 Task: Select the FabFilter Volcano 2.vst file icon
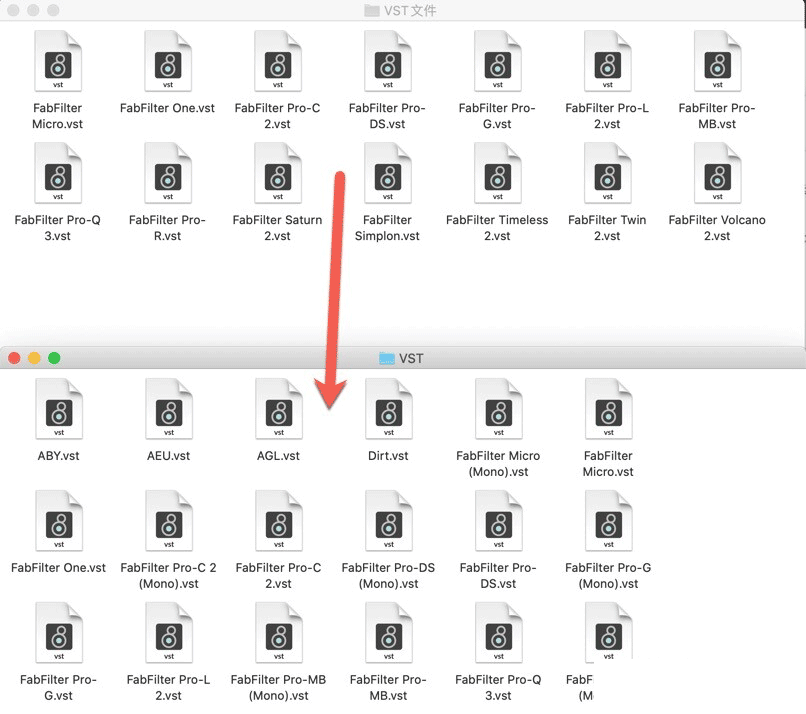[718, 173]
